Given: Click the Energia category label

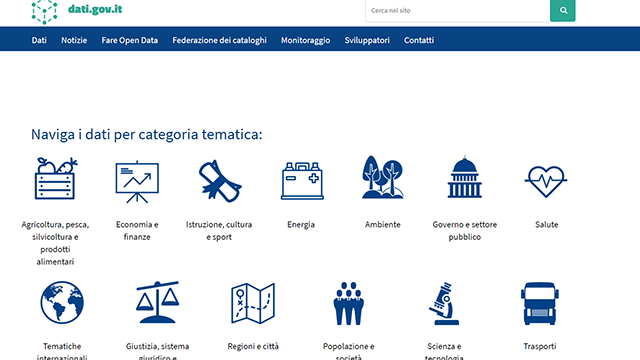Looking at the screenshot, I should click(301, 224).
